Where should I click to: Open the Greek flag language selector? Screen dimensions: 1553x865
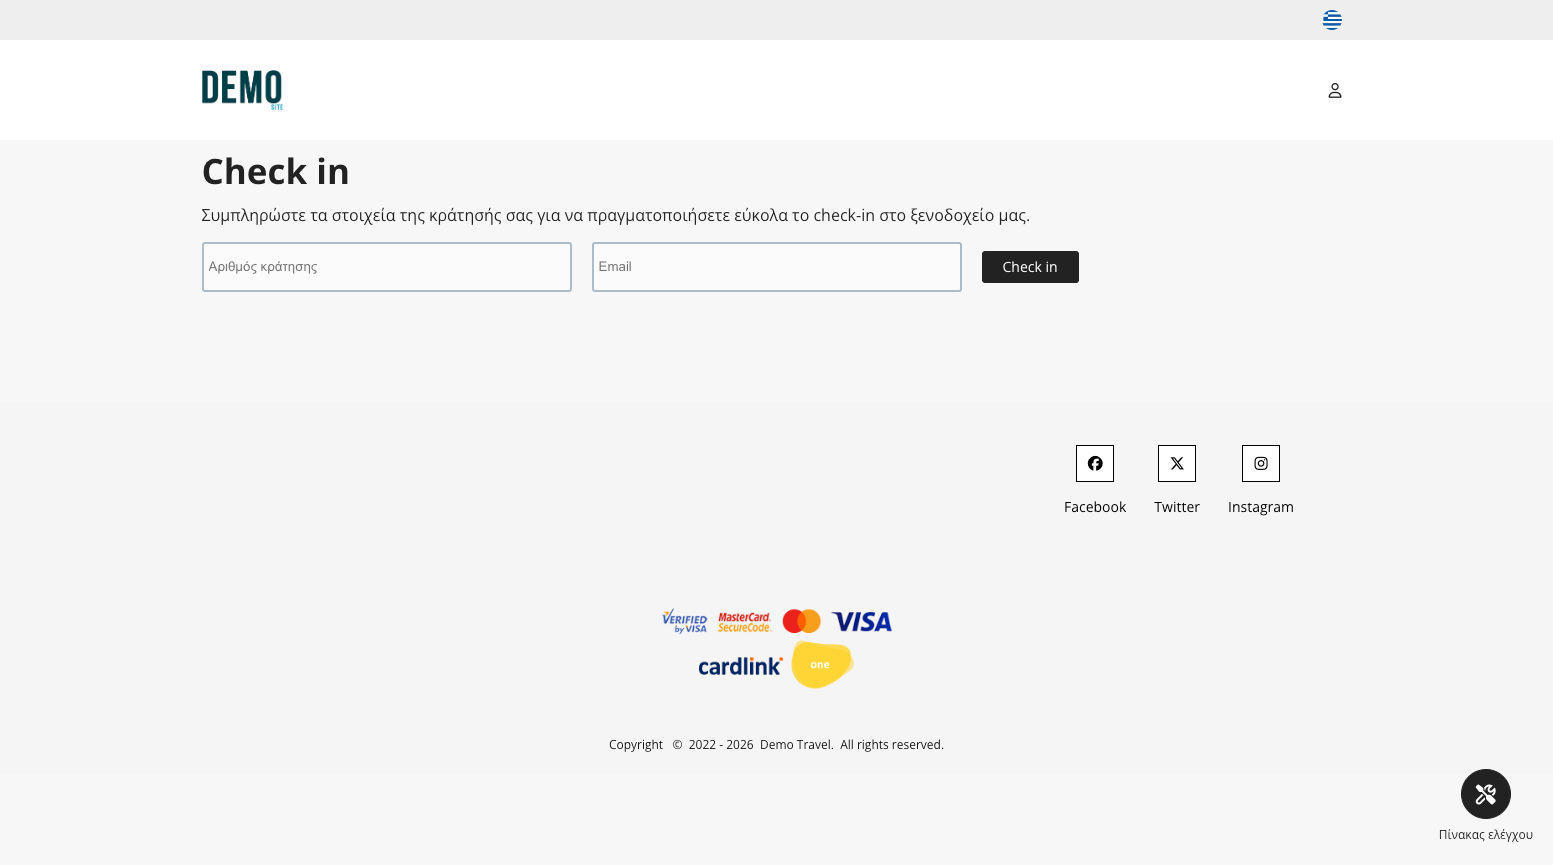[x=1332, y=20]
